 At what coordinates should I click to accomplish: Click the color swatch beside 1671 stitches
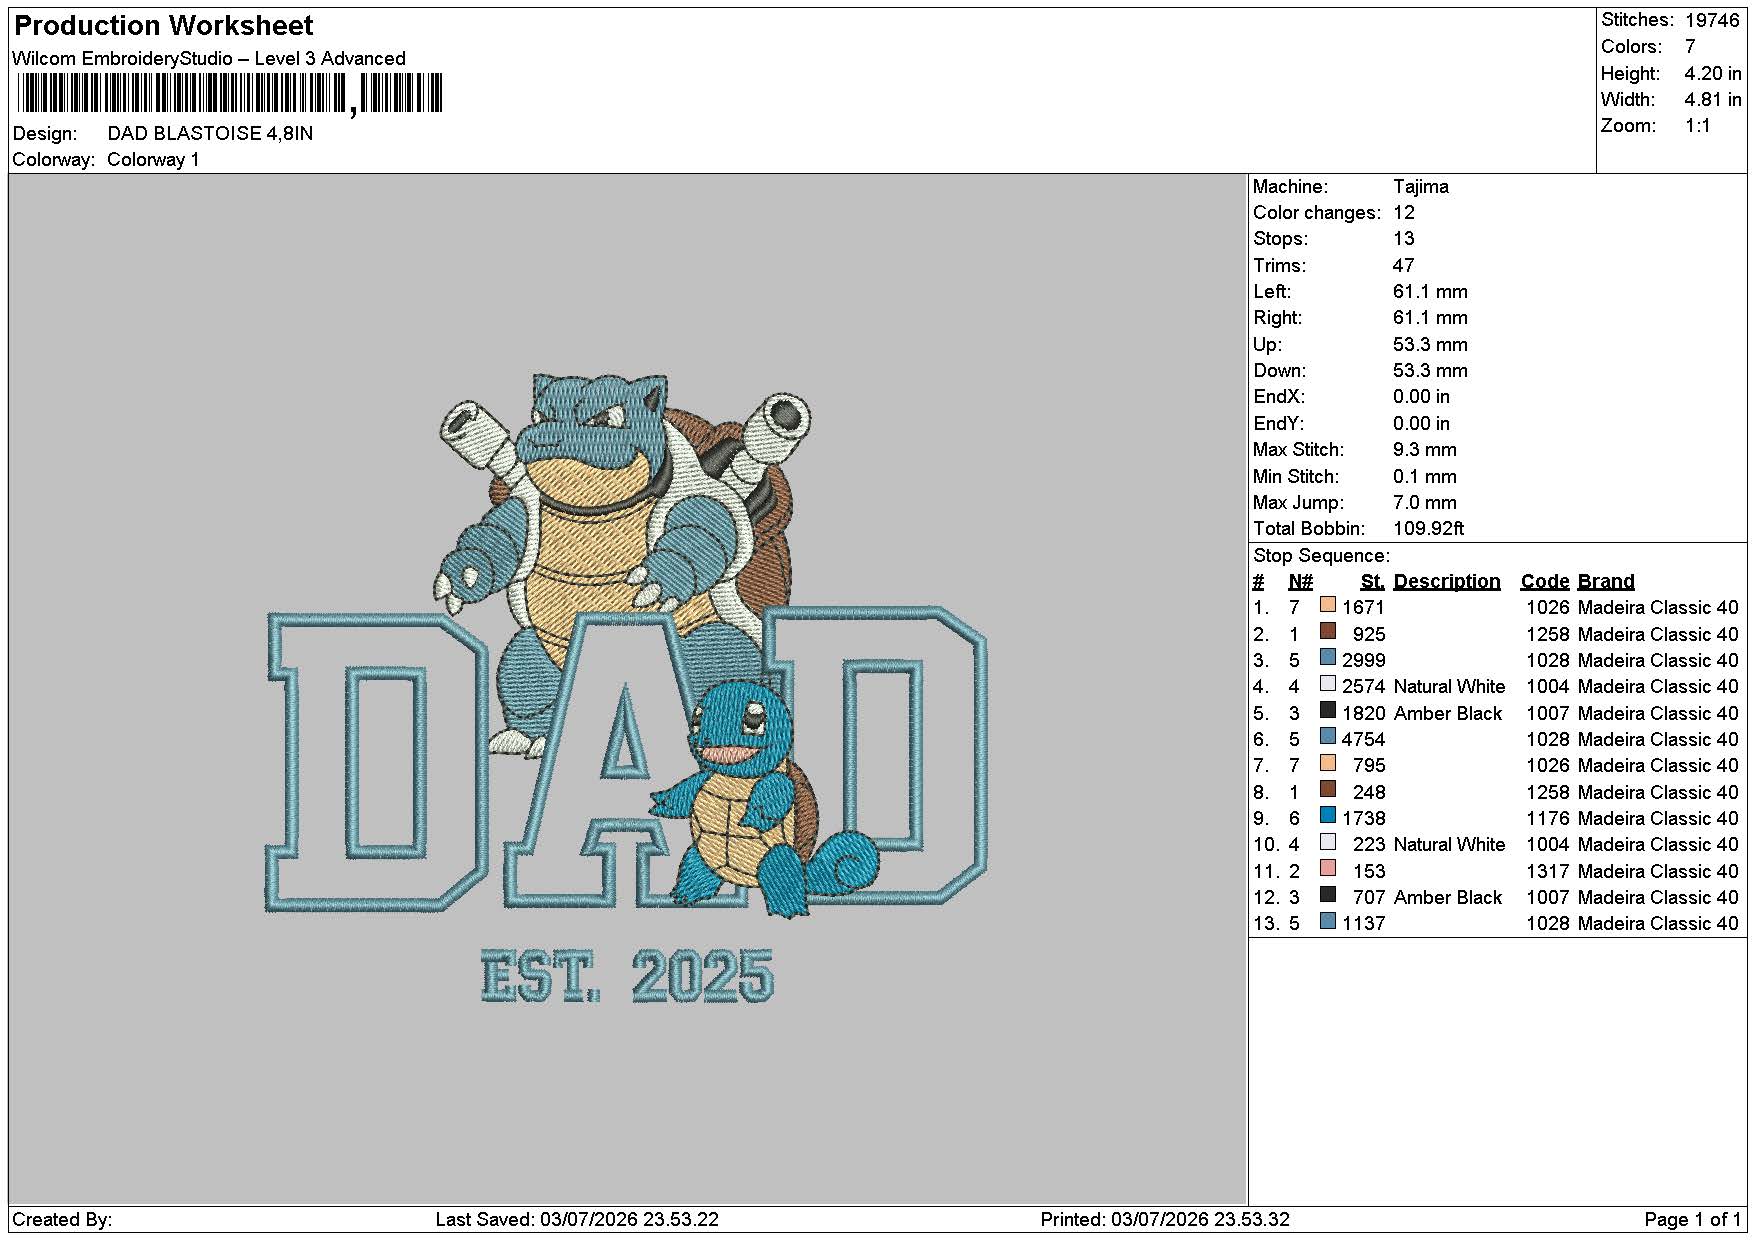(1328, 605)
